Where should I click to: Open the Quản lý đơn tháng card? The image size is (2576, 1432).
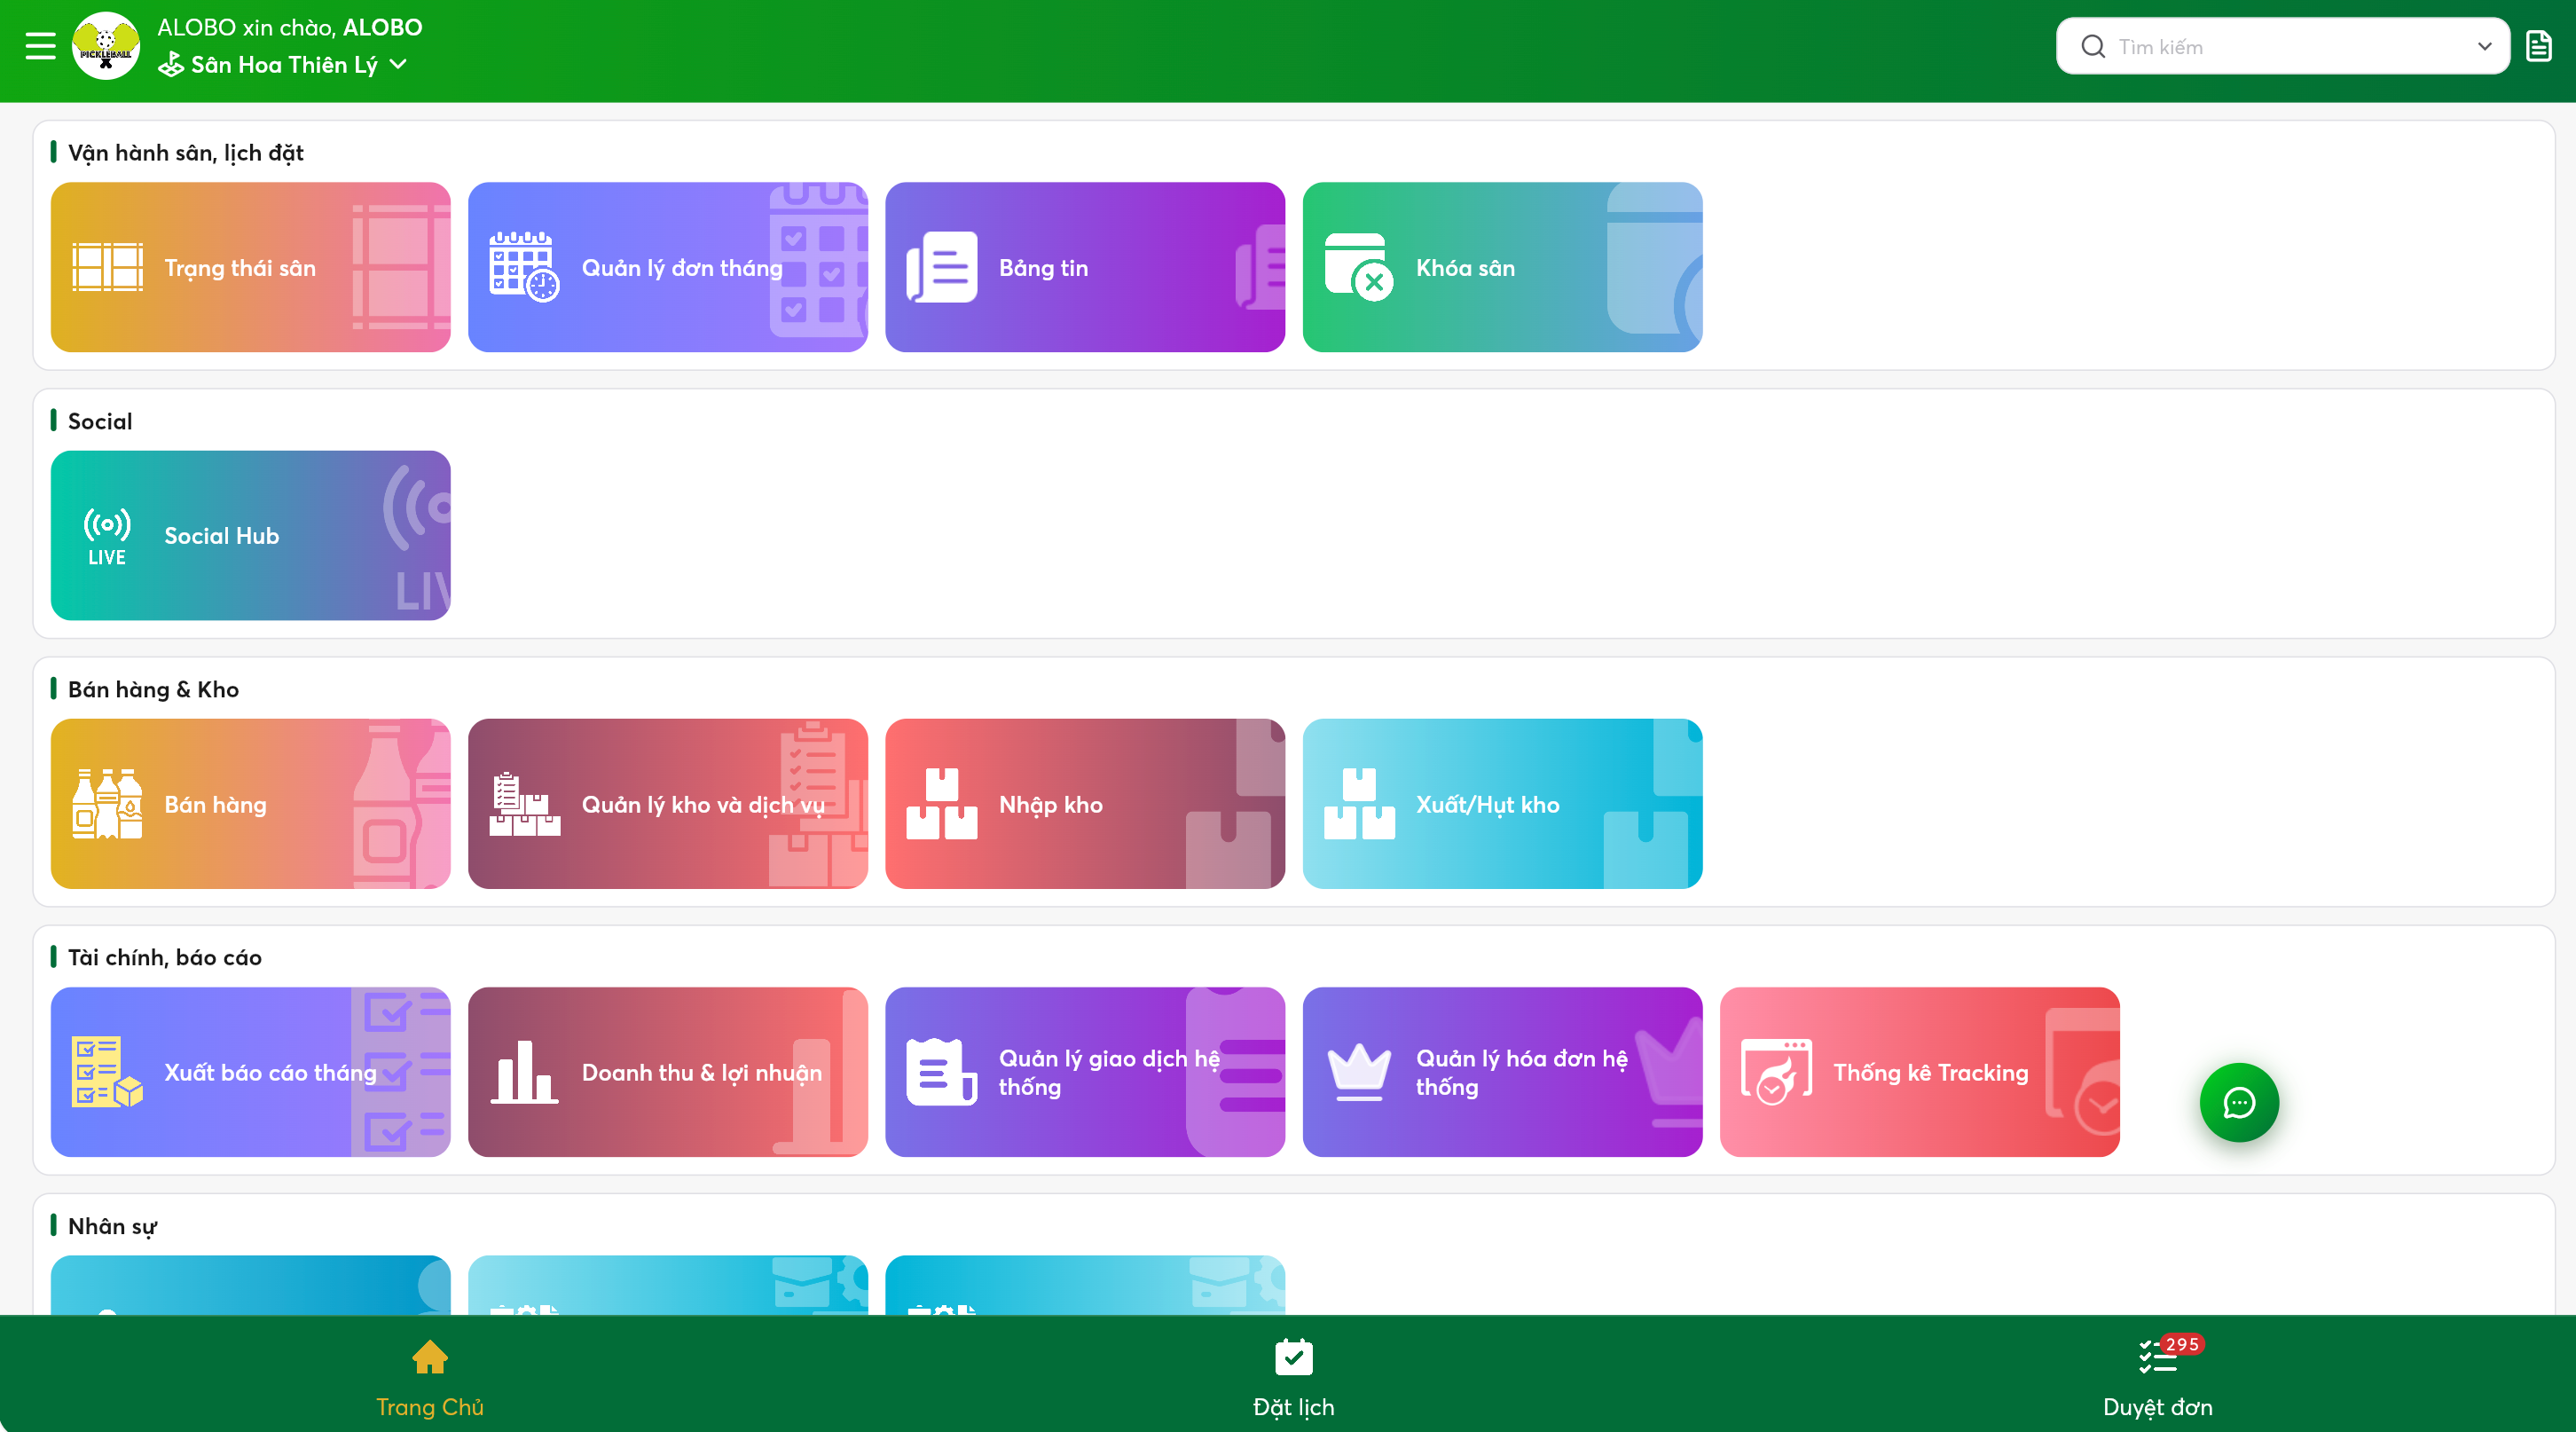click(x=667, y=267)
